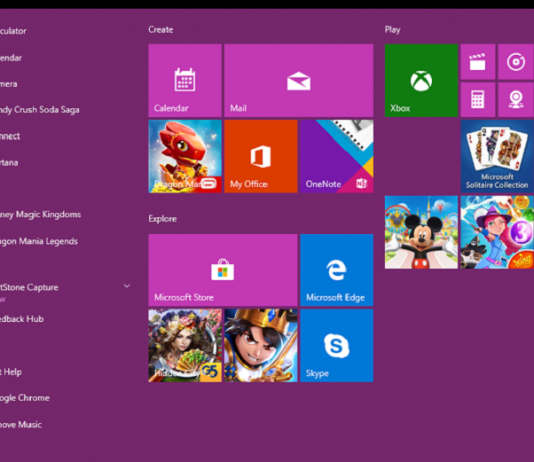Screen dimensions: 534x462
Task: Select the Create group header
Action: coord(161,30)
